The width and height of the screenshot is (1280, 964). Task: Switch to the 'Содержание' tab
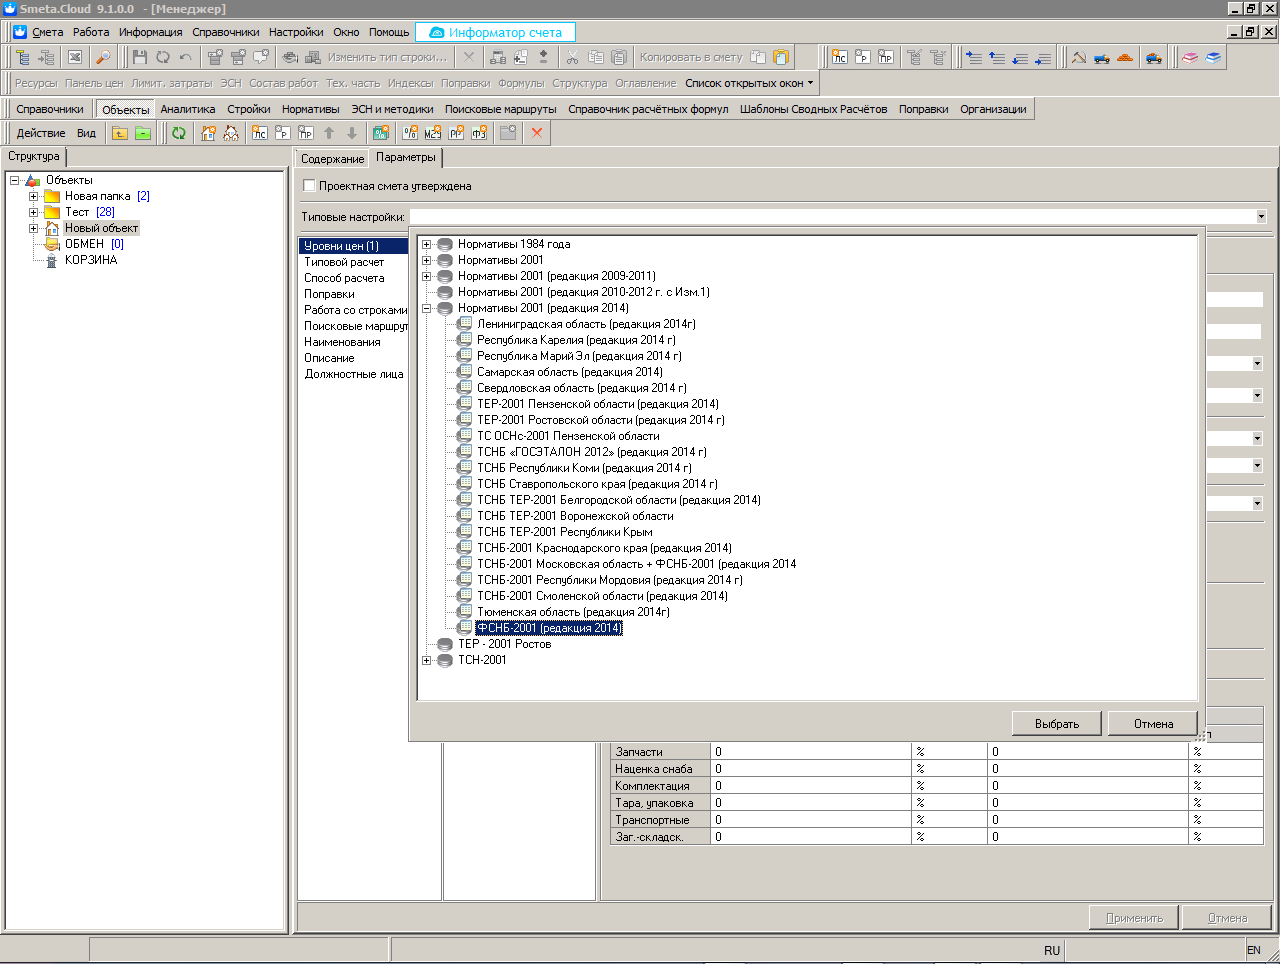pos(332,159)
